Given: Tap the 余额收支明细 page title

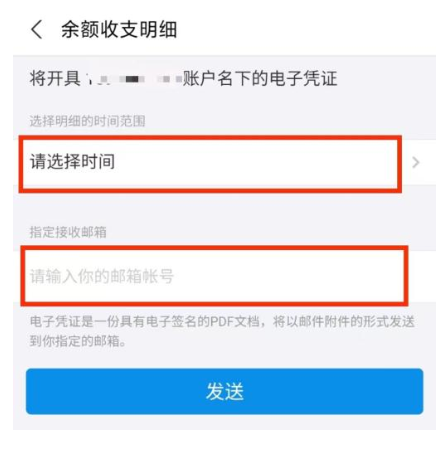Looking at the screenshot, I should coord(119,29).
